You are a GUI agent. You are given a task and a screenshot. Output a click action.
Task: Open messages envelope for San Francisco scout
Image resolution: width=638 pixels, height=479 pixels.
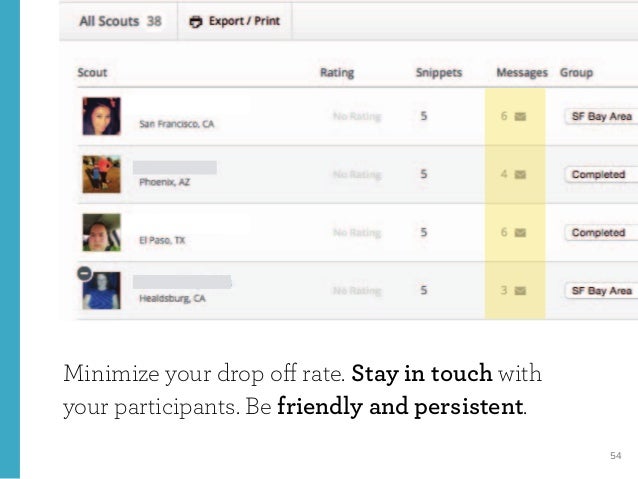(520, 116)
